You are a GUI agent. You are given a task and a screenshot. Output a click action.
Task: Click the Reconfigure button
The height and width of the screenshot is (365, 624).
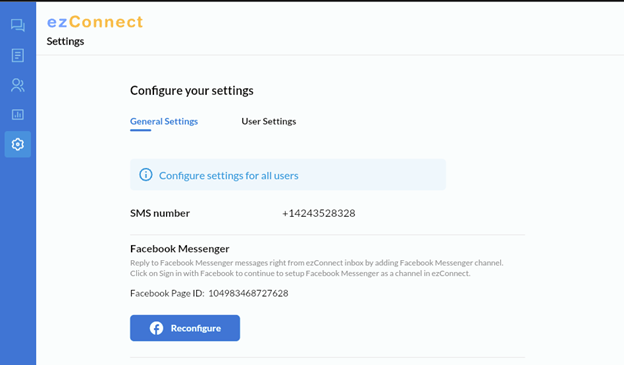click(x=185, y=328)
